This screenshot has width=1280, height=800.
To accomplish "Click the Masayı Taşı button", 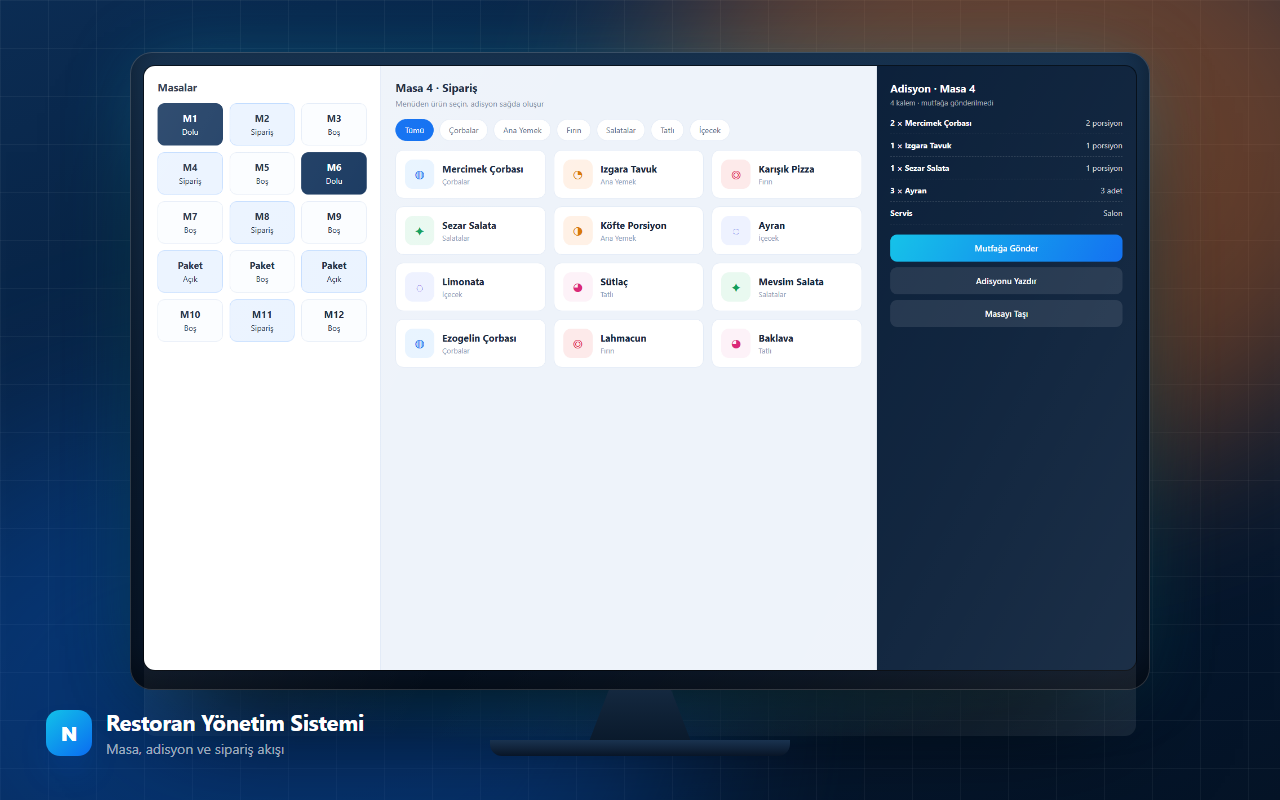I will (x=1006, y=314).
